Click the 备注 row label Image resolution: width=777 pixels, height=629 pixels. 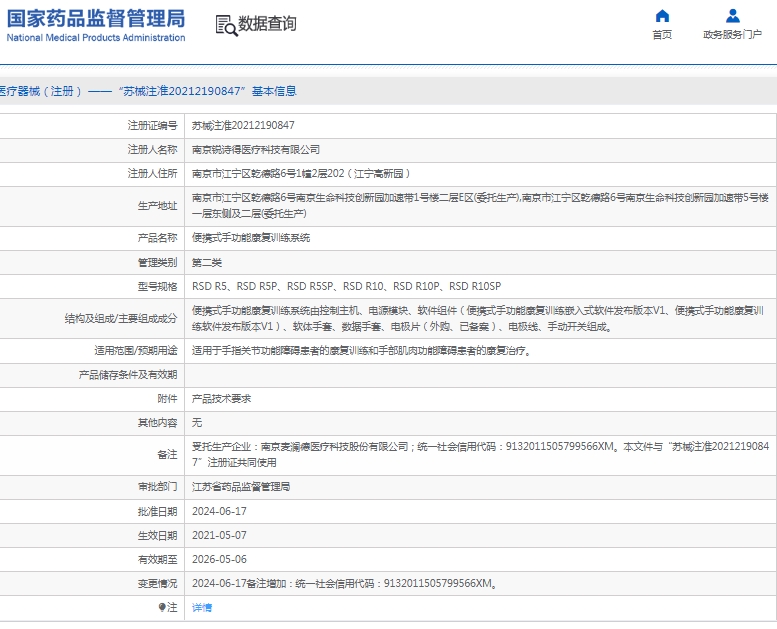click(x=167, y=455)
